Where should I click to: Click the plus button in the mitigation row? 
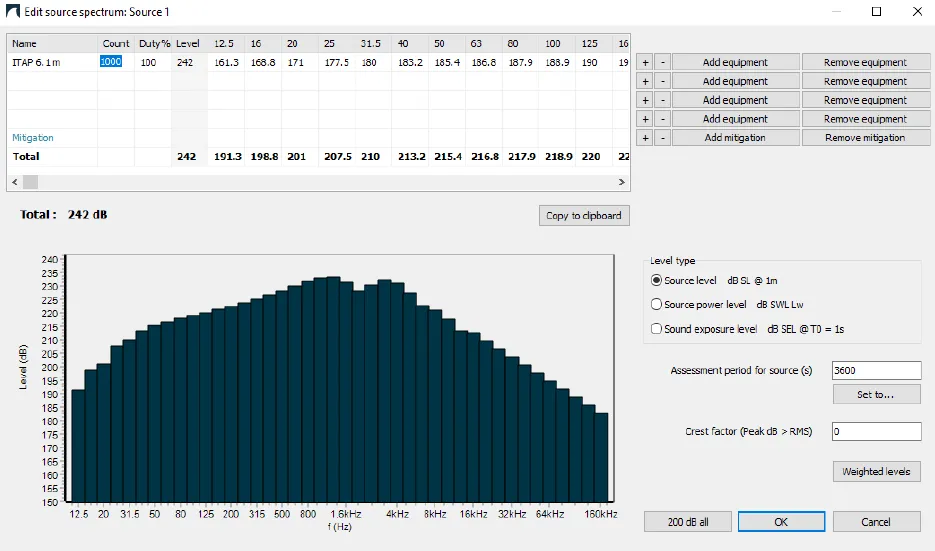645,138
